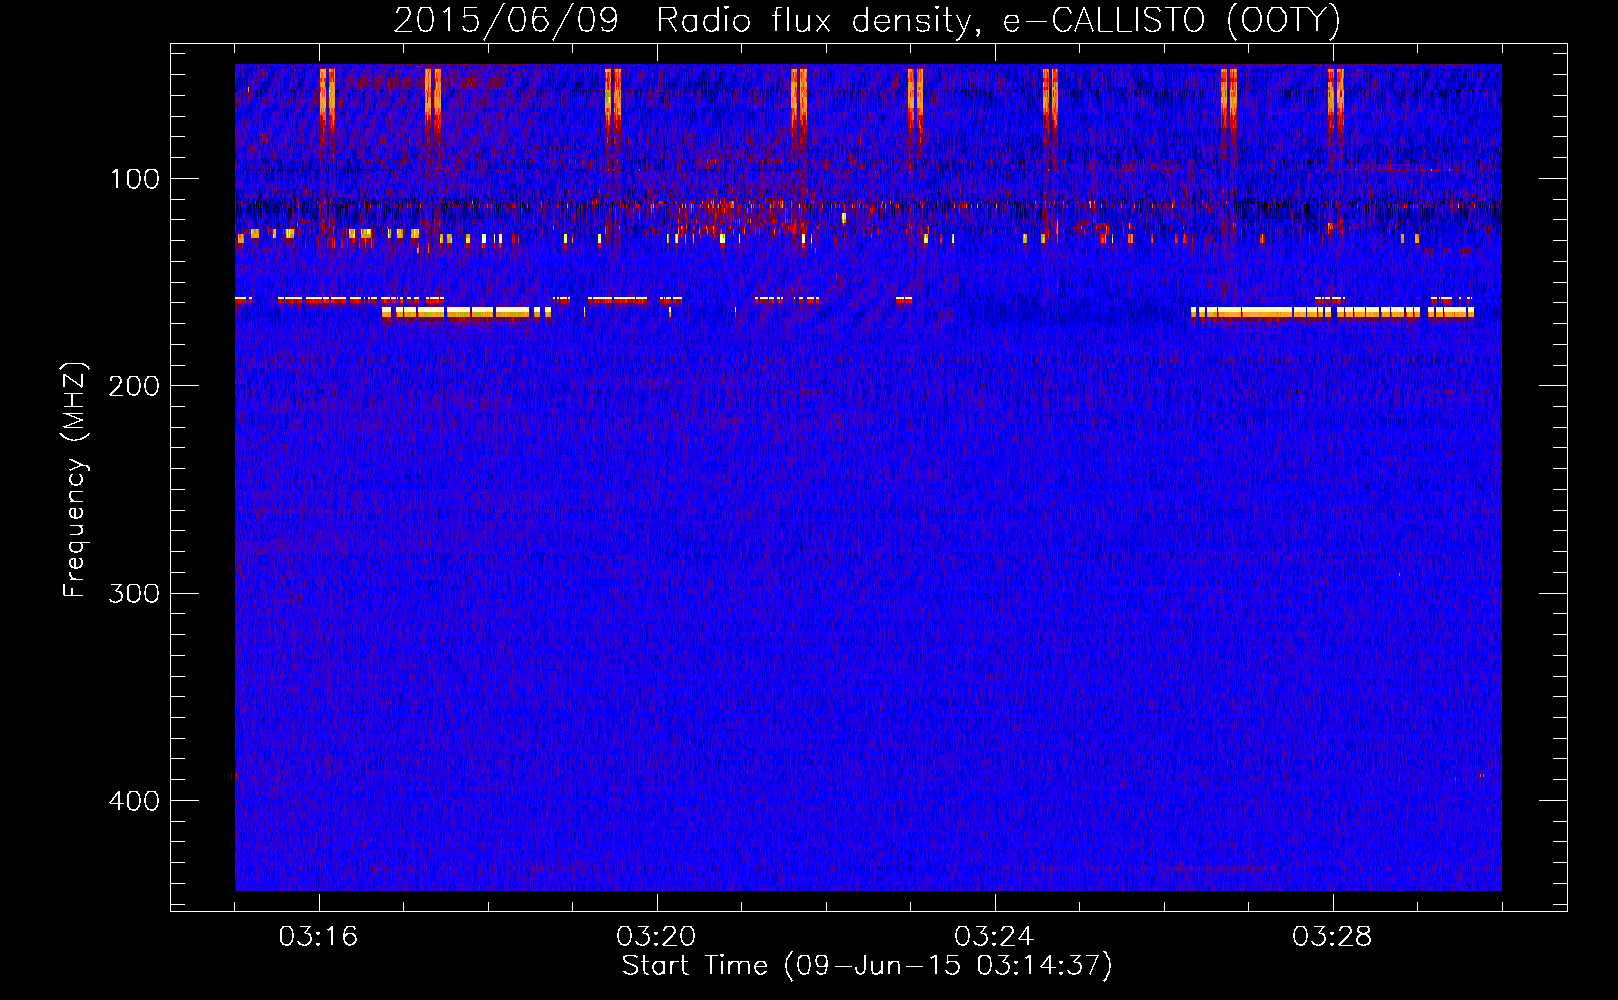Click the '200' frequency tick label
Screen dimensions: 1618x1000
click(x=134, y=387)
